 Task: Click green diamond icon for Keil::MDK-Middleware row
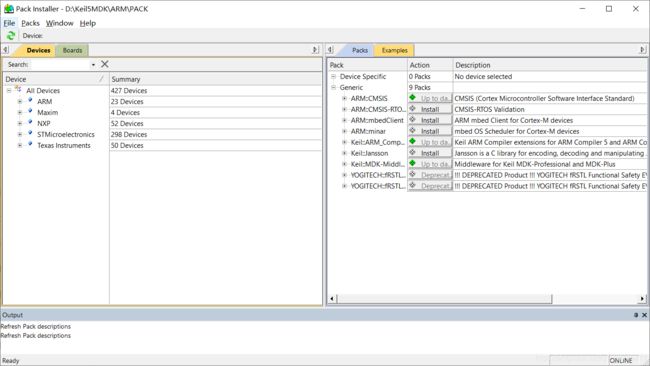tap(412, 164)
